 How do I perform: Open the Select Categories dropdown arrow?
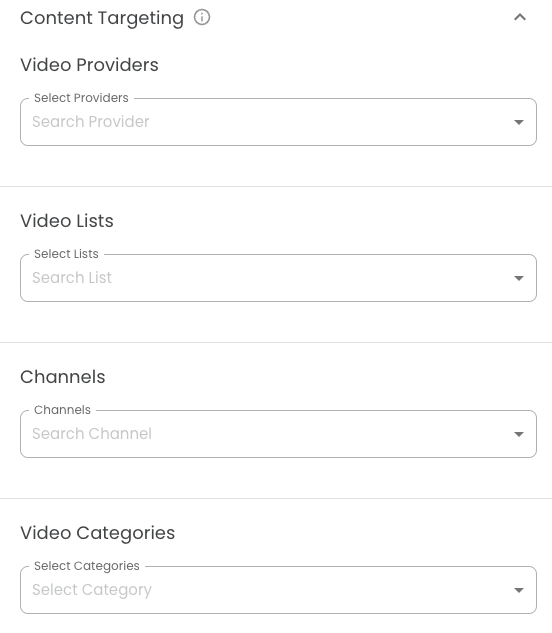coord(519,590)
